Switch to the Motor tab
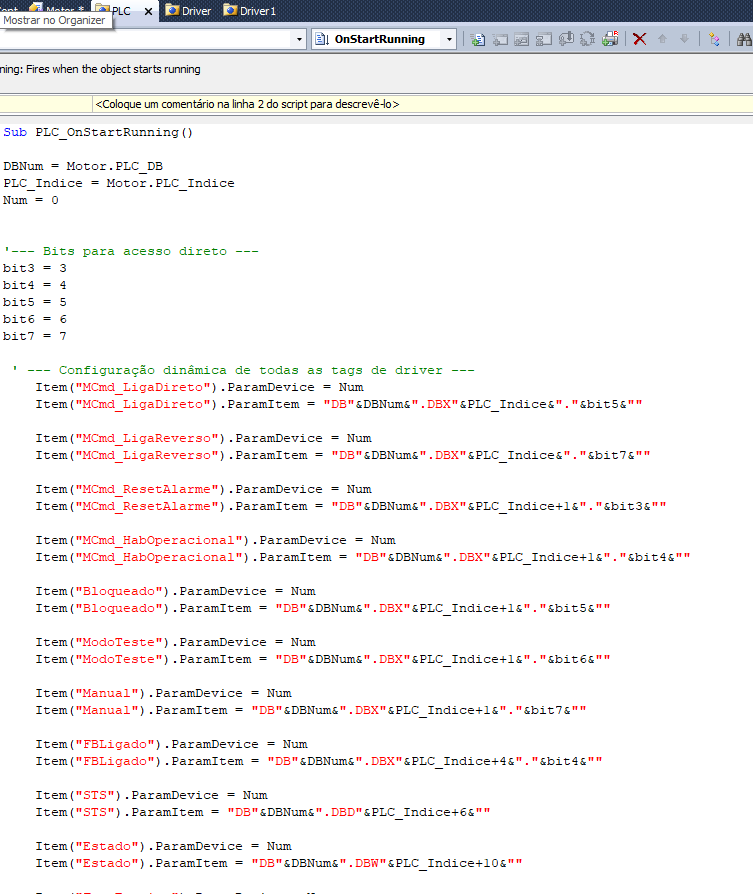 [60, 10]
